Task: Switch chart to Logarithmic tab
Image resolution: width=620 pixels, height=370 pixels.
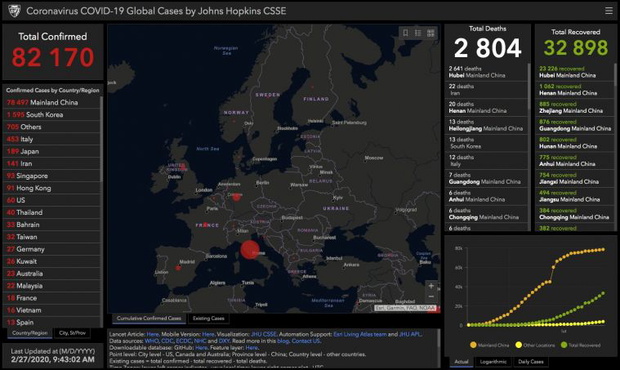Action: [x=493, y=361]
